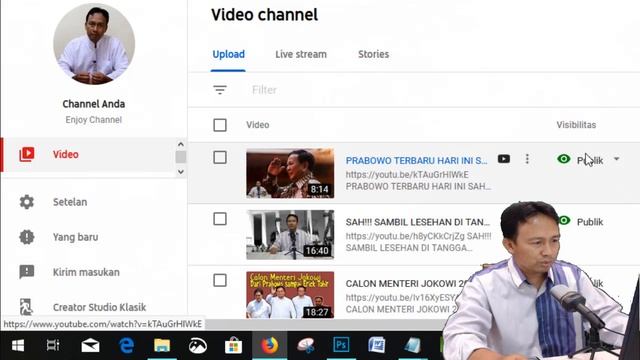
Task: Open PRABOWO video thumbnail 8:14
Action: click(290, 173)
